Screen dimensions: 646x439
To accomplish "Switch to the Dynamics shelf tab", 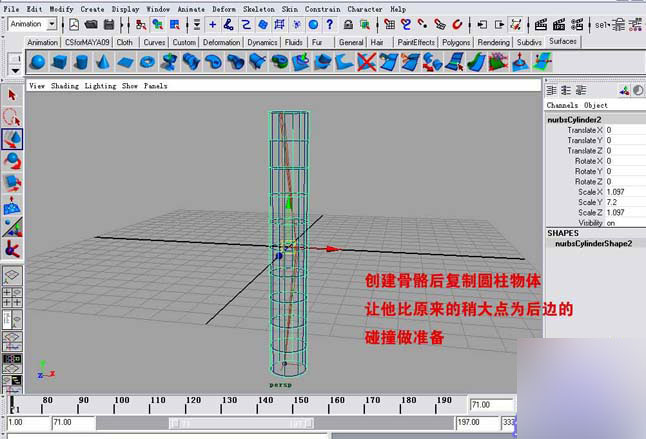I will click(x=262, y=42).
